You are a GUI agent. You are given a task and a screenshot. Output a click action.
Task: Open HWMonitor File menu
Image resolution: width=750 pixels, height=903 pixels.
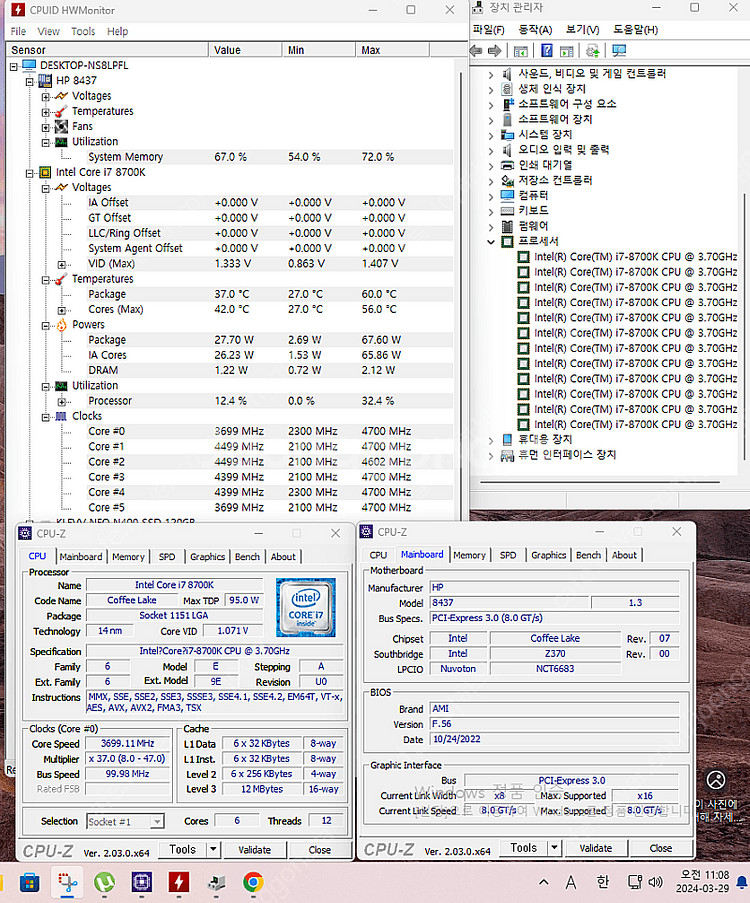(18, 32)
